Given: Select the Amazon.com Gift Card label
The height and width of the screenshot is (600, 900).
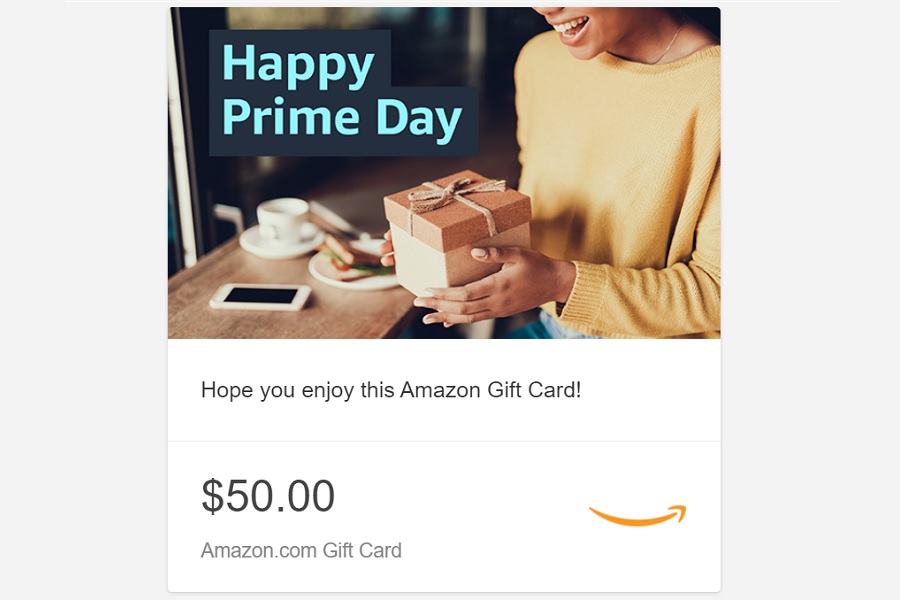Looking at the screenshot, I should click(301, 550).
